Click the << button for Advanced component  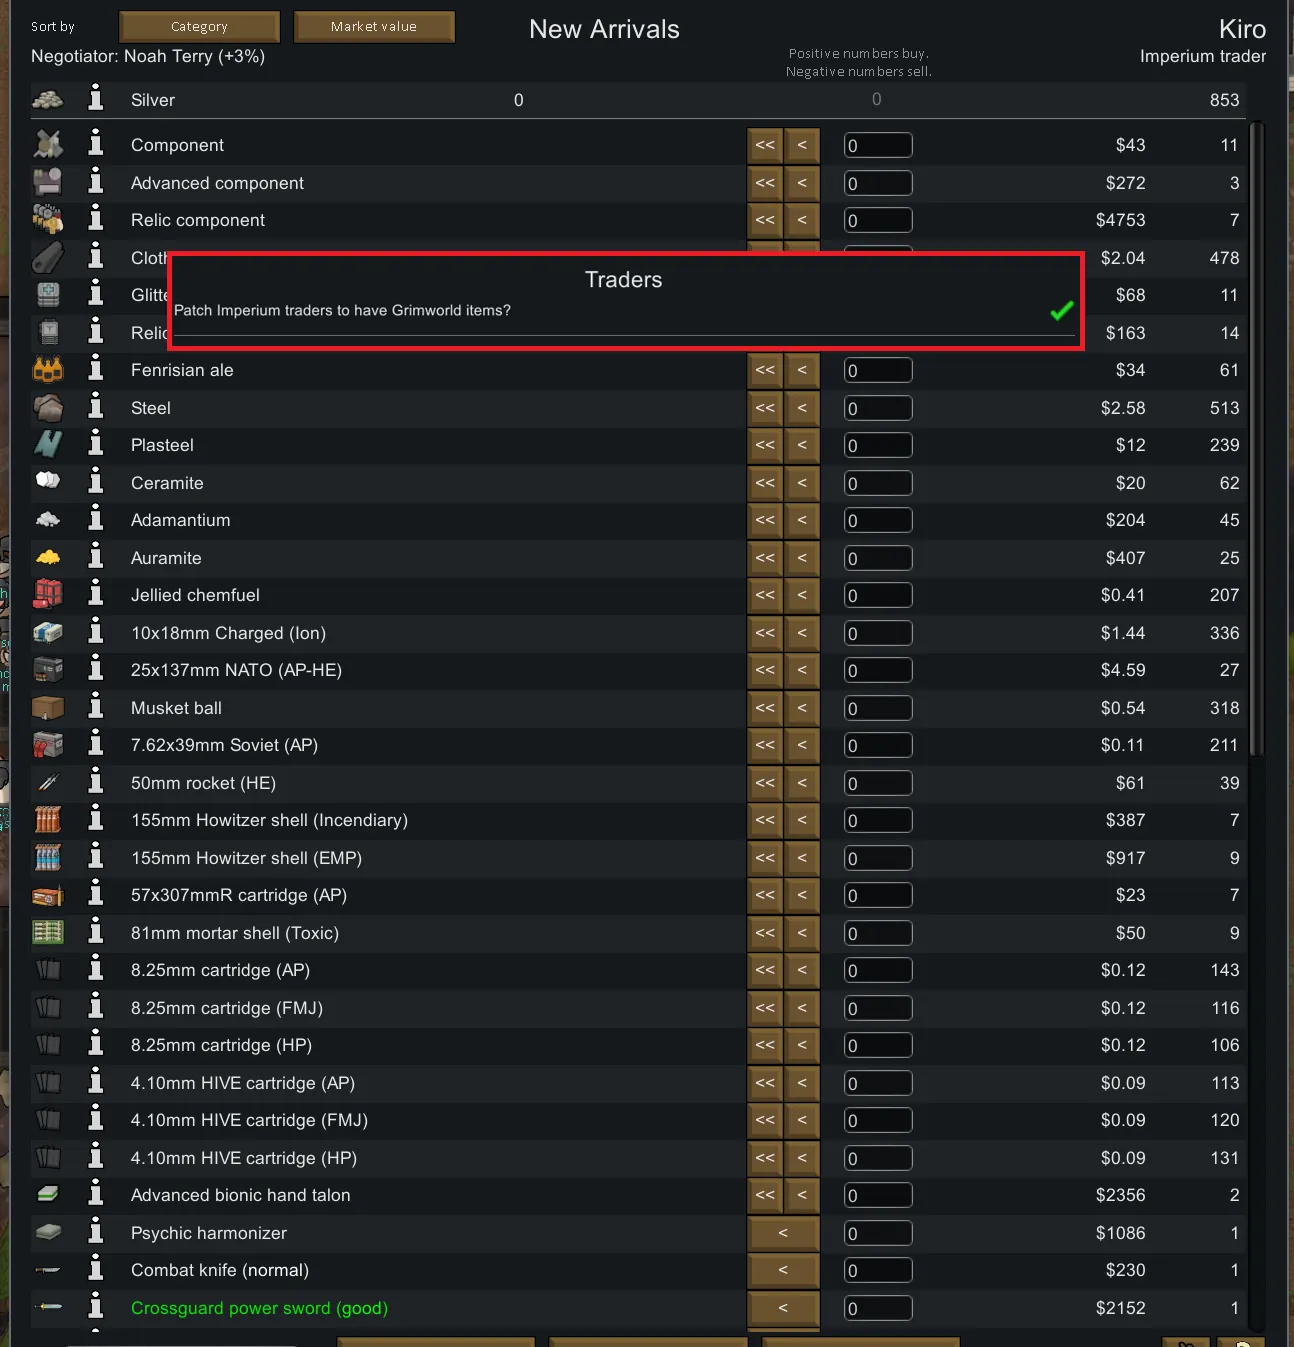click(765, 183)
